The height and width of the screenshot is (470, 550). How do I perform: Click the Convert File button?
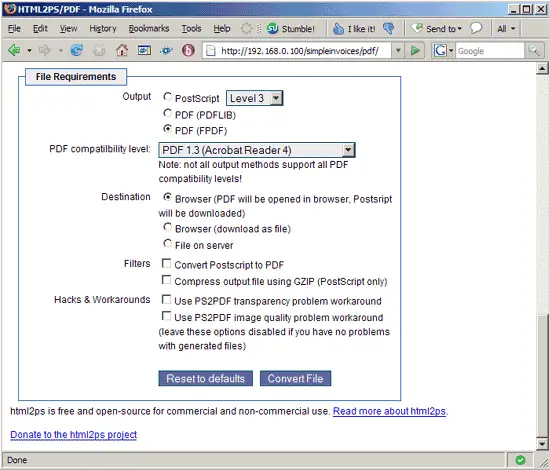point(295,378)
